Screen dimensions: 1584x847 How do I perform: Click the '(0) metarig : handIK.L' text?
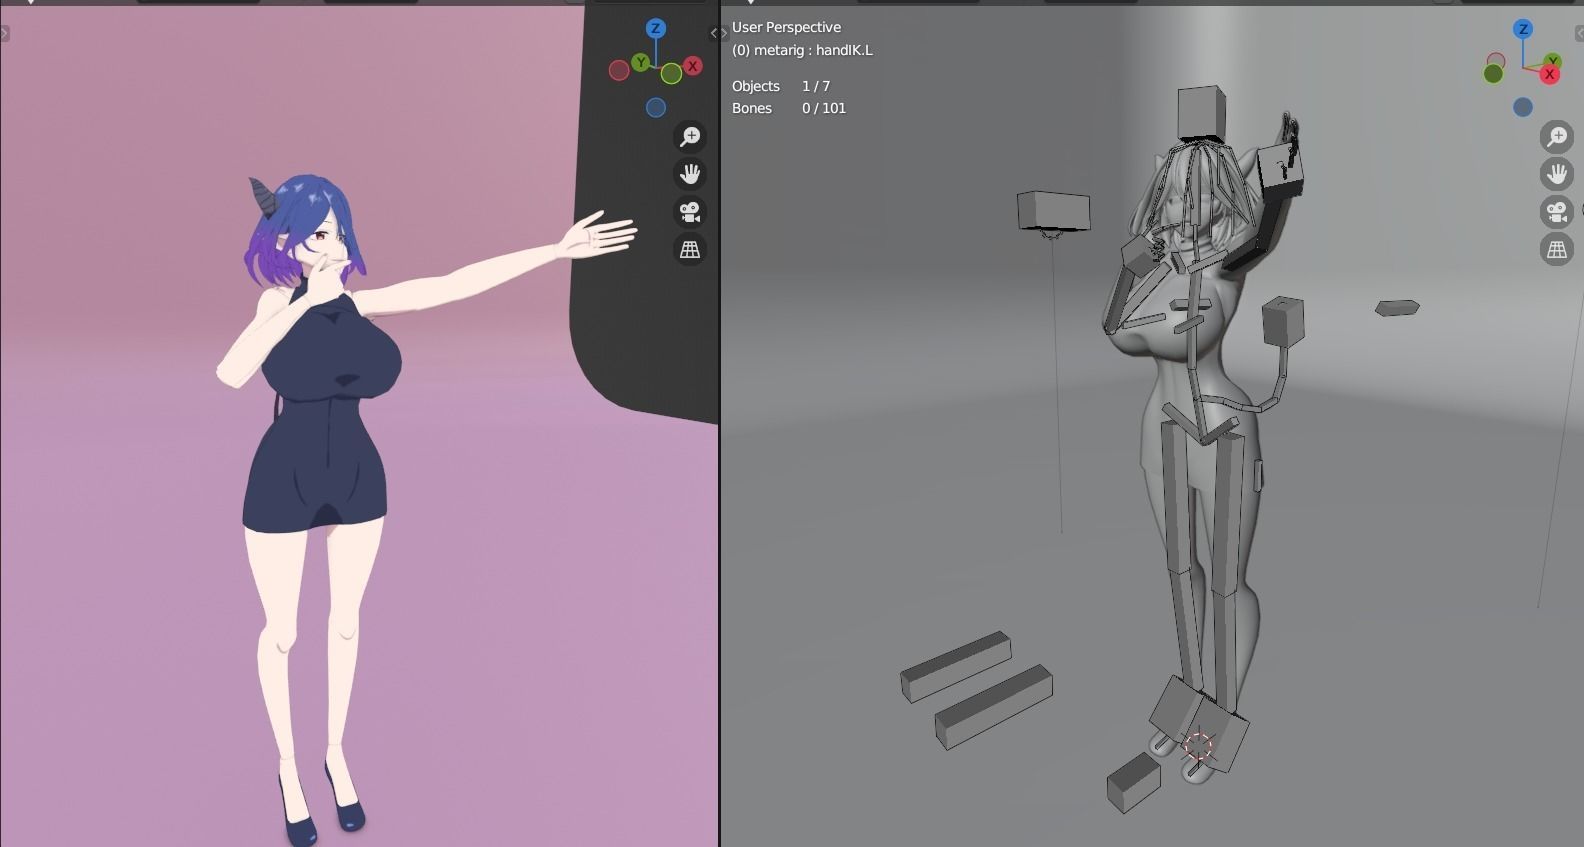(802, 50)
